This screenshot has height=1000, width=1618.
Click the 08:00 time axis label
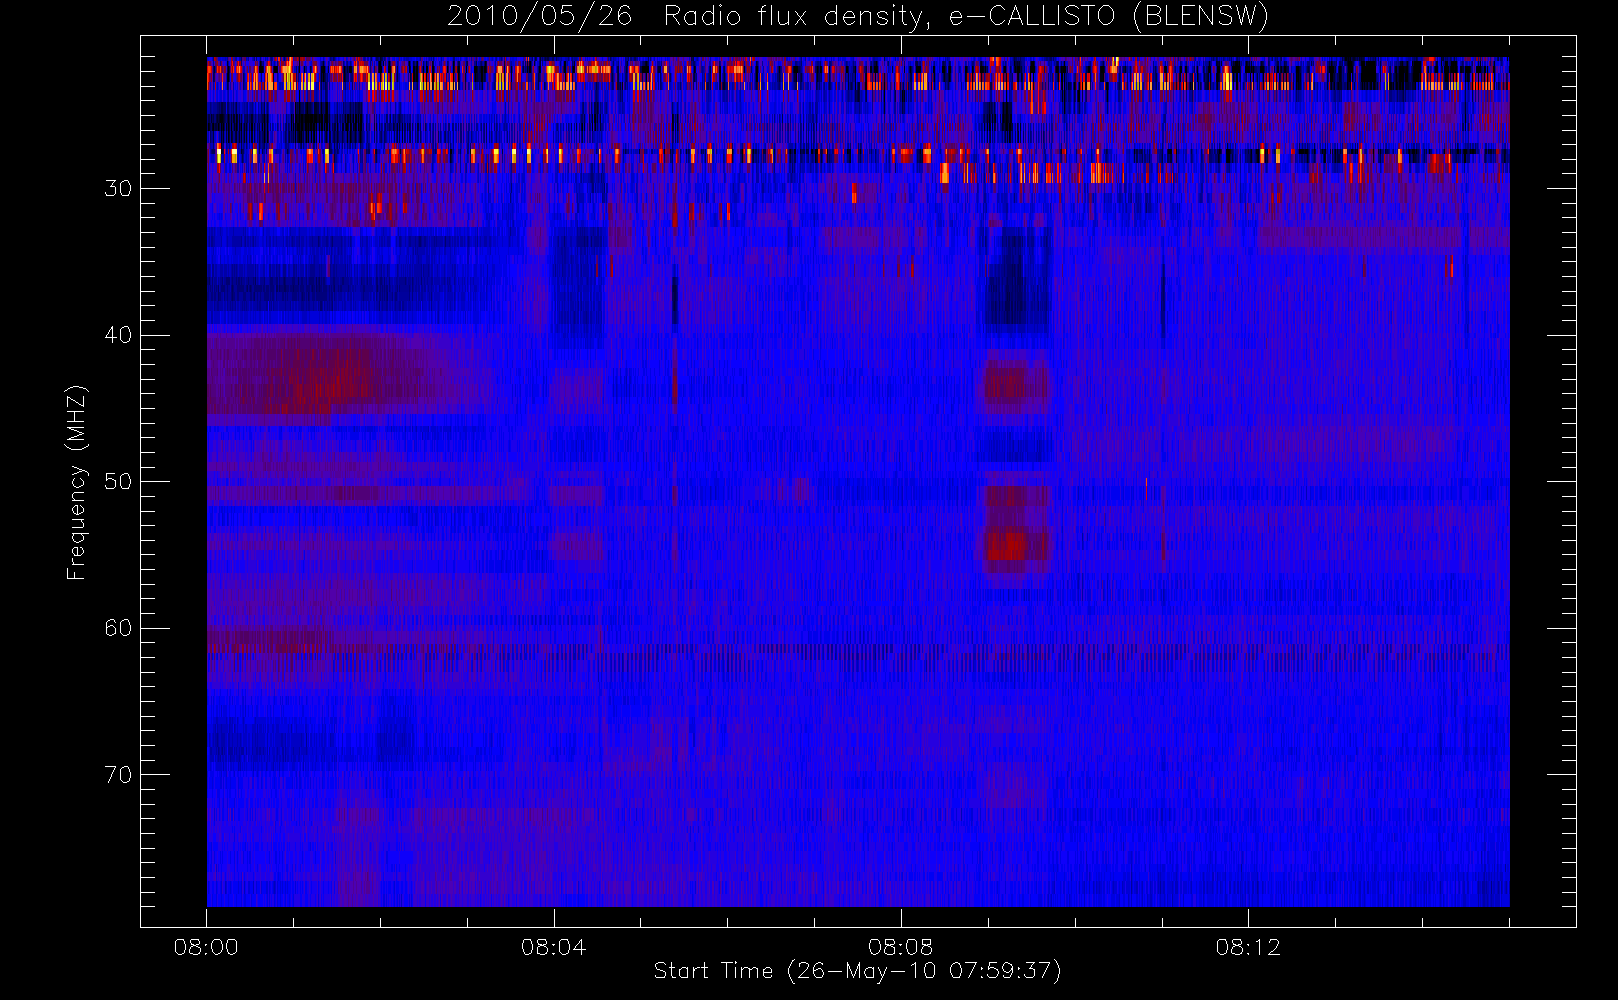tap(206, 947)
